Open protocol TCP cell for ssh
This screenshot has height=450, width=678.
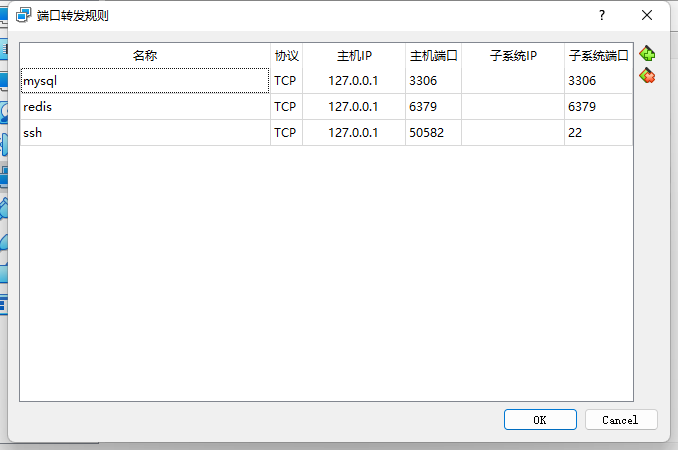click(x=286, y=133)
